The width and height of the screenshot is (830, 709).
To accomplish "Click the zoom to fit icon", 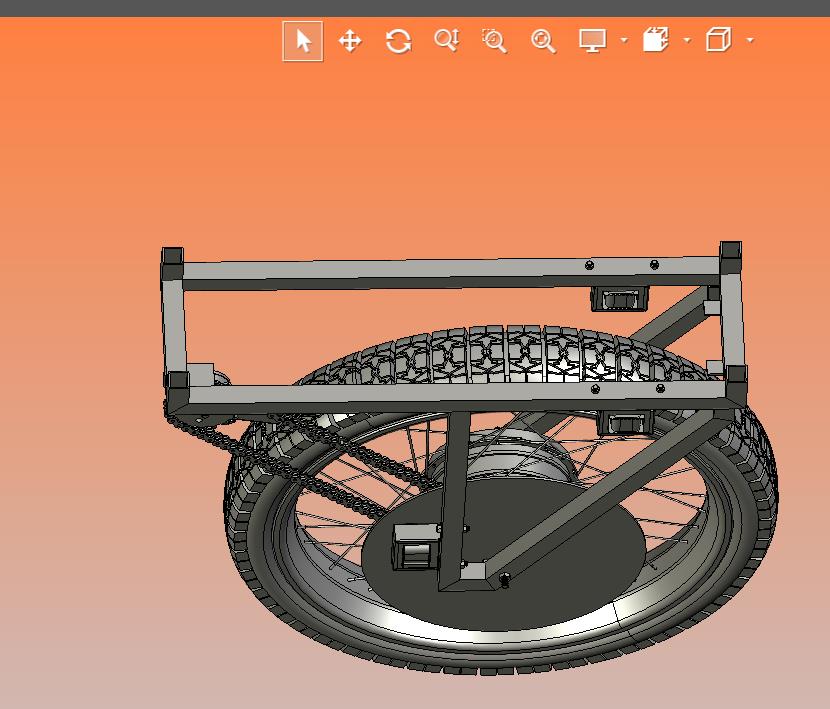I will (x=543, y=41).
